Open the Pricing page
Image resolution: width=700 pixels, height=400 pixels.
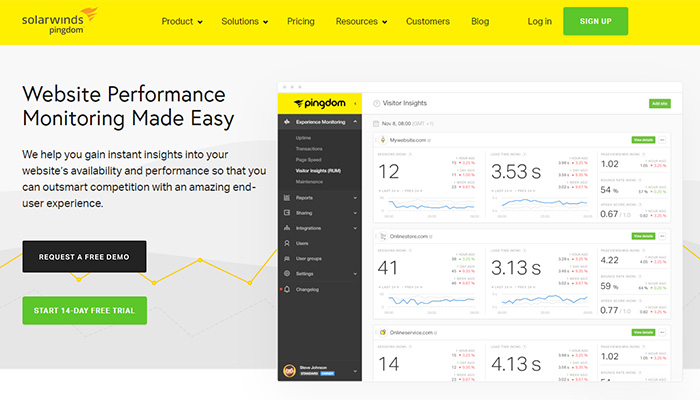coord(300,21)
